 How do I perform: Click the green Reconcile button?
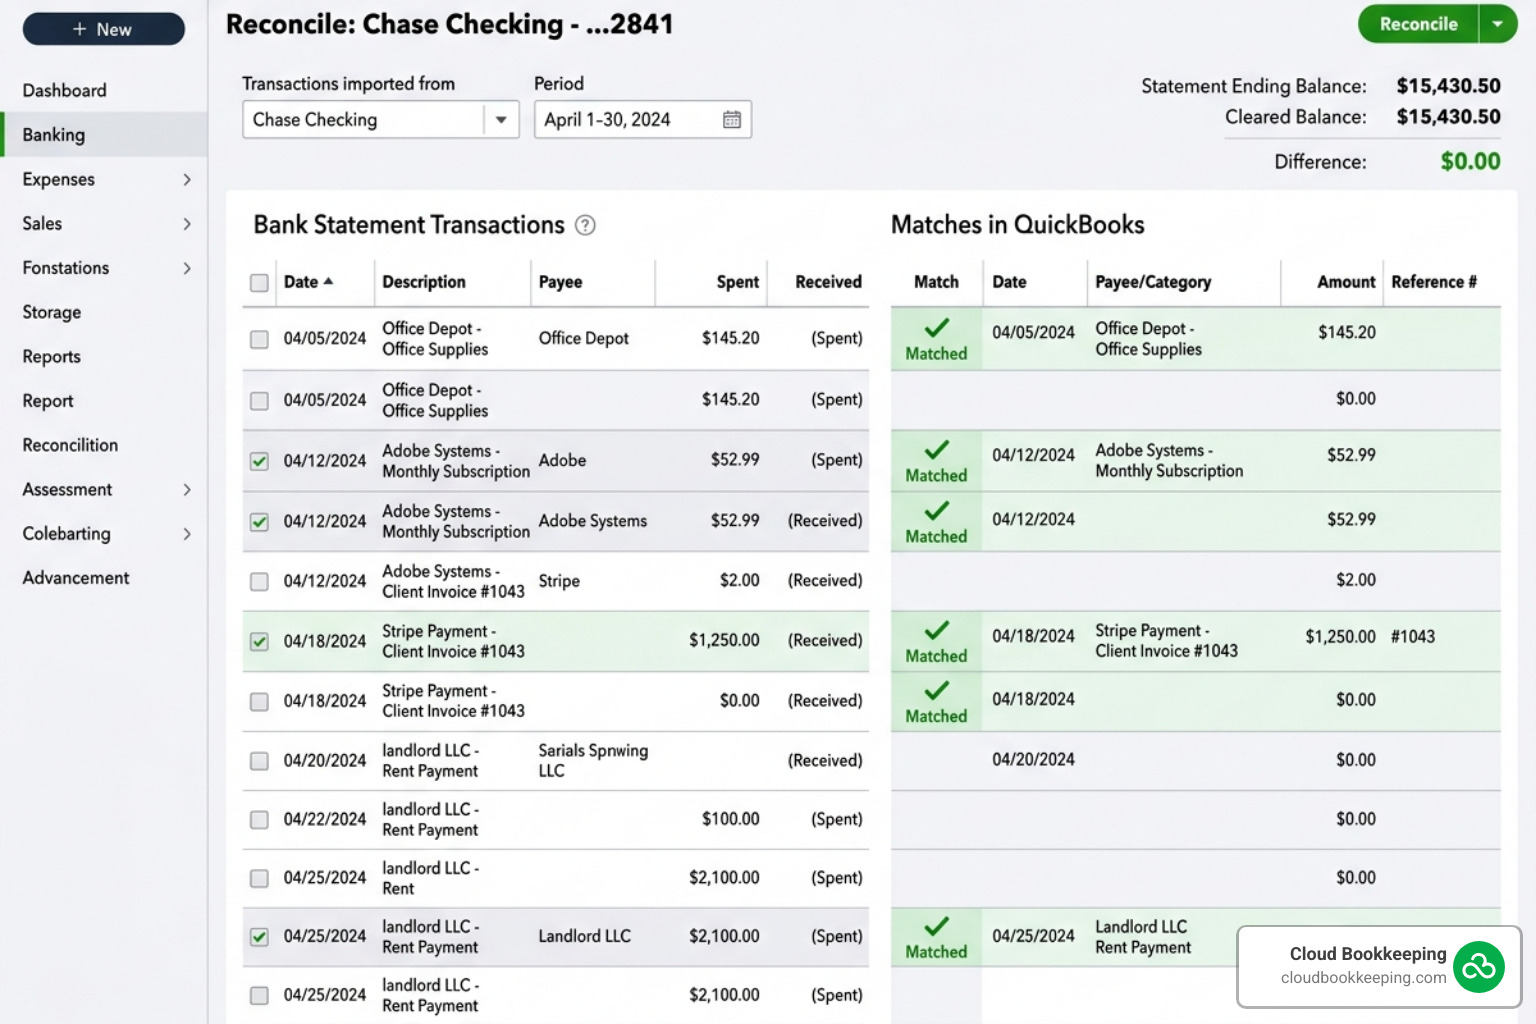point(1418,24)
